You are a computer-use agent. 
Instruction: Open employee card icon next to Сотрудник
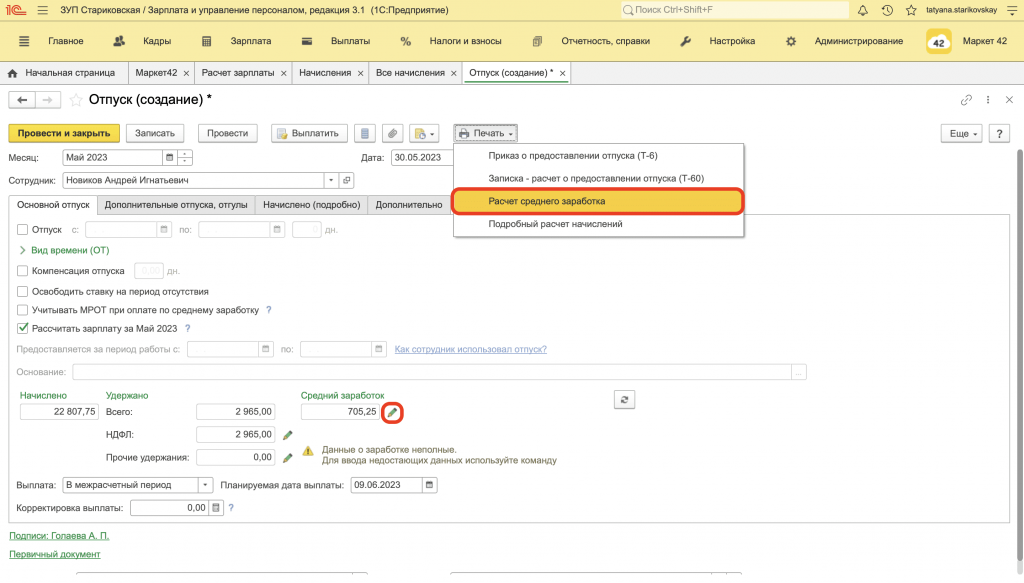tap(347, 180)
